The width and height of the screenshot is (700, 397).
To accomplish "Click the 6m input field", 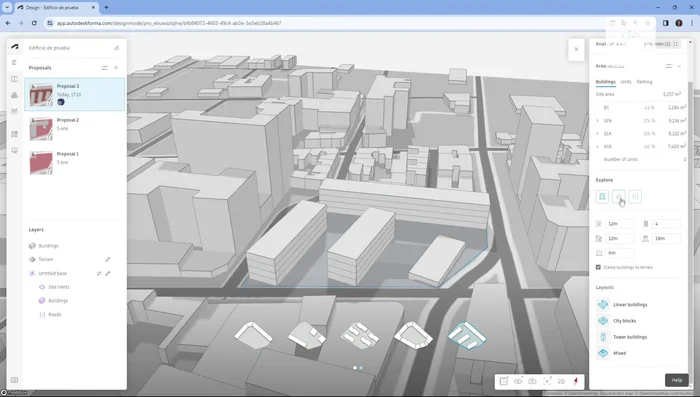I will tap(619, 253).
